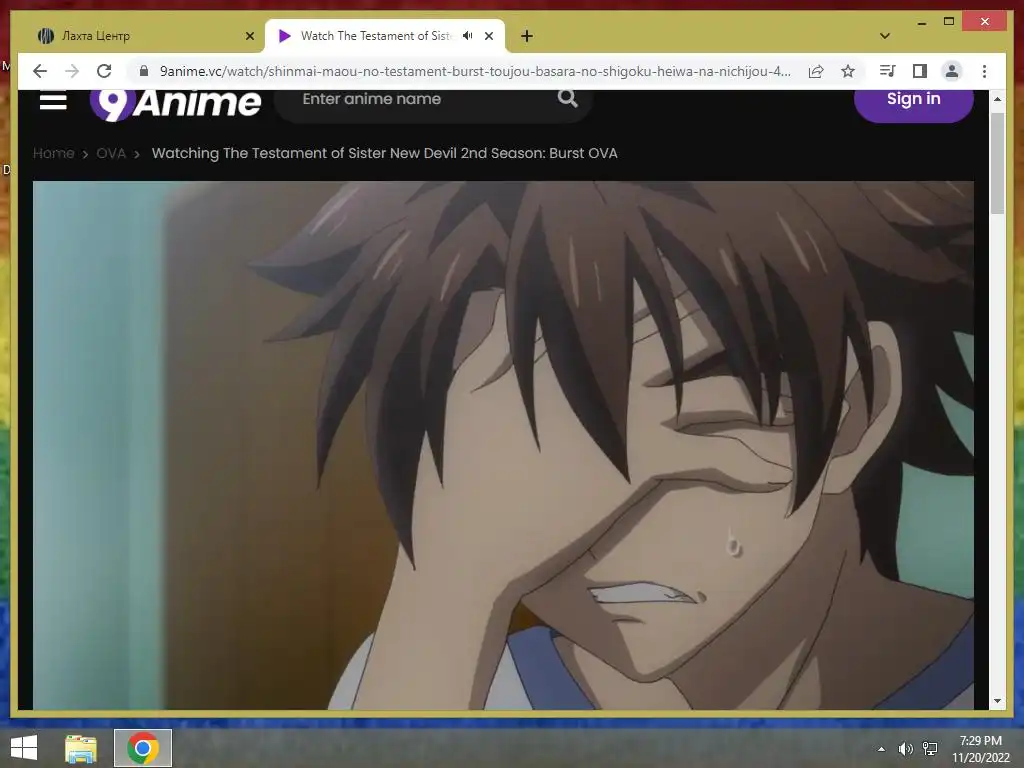Open File Explorer from taskbar

tap(81, 748)
